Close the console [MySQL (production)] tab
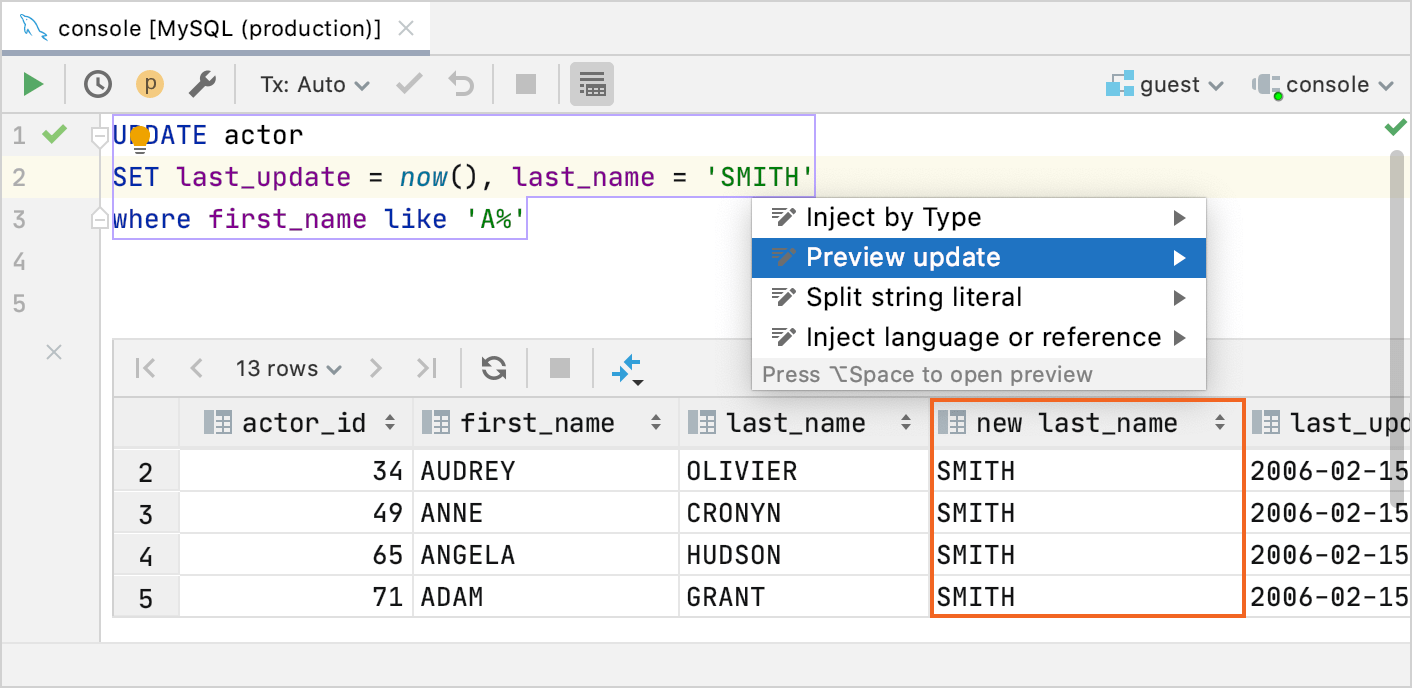Screen dimensions: 1412x688 [406, 28]
